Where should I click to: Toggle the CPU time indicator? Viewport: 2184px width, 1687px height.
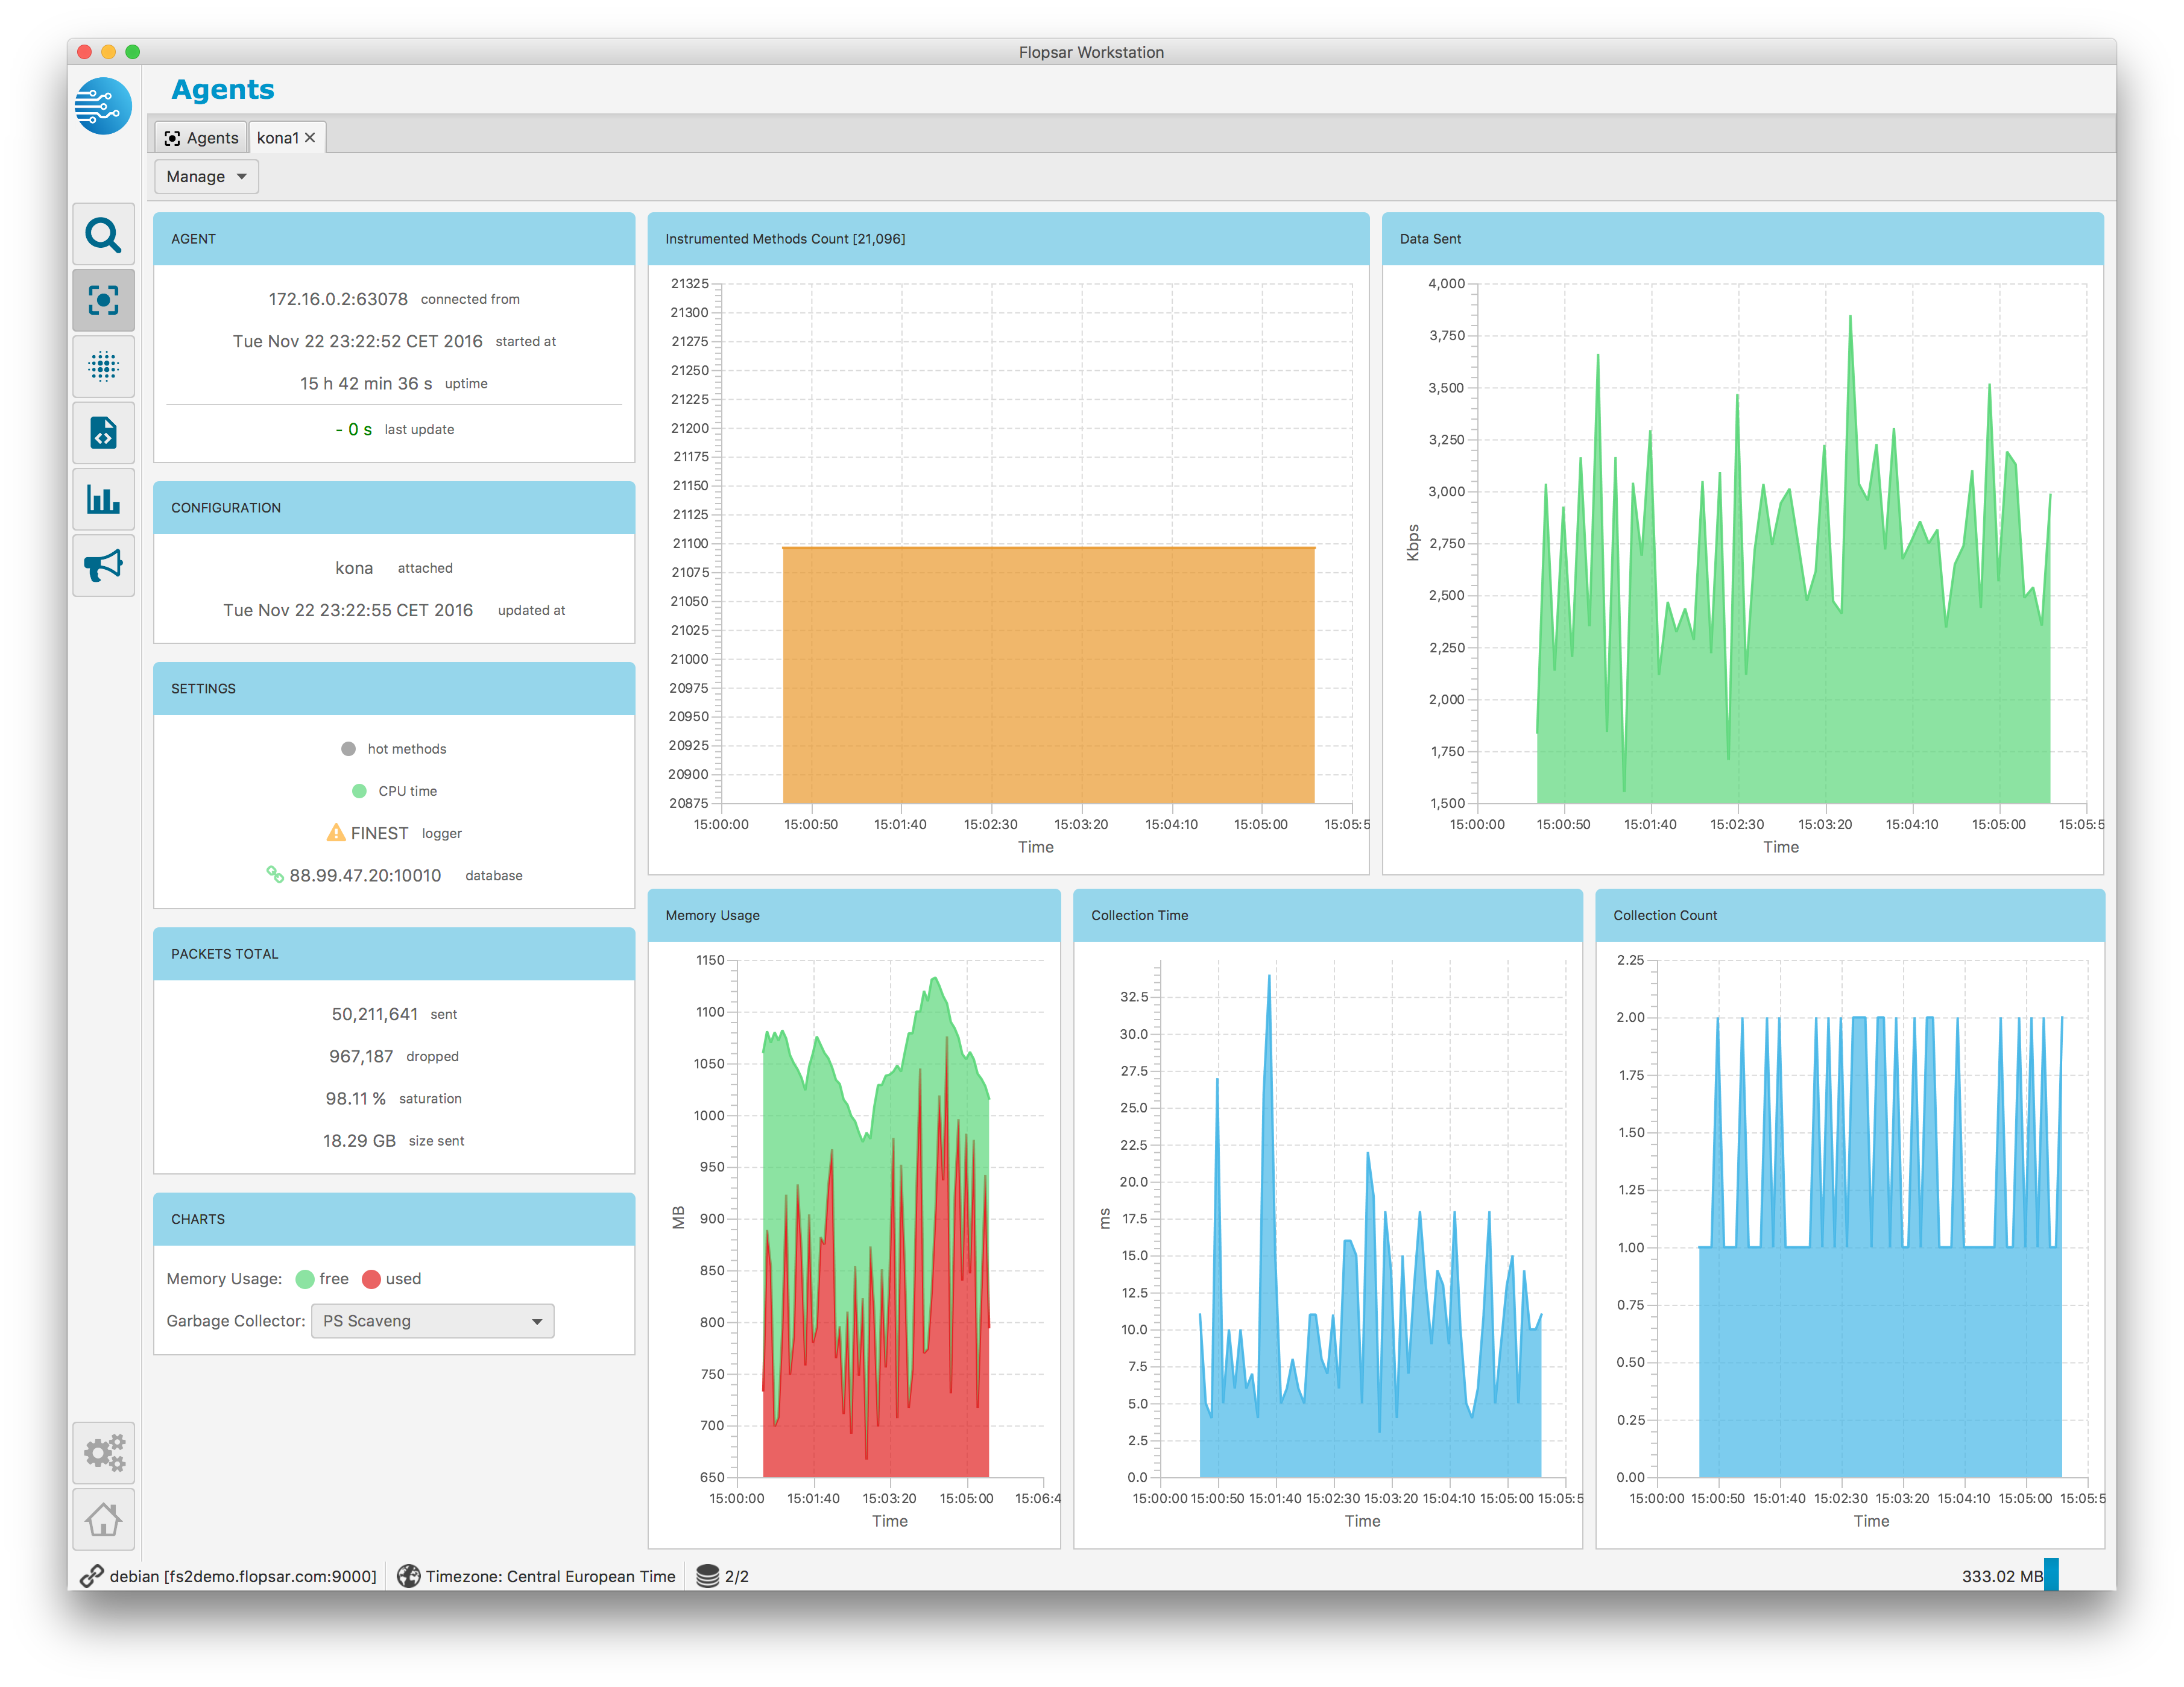359,791
